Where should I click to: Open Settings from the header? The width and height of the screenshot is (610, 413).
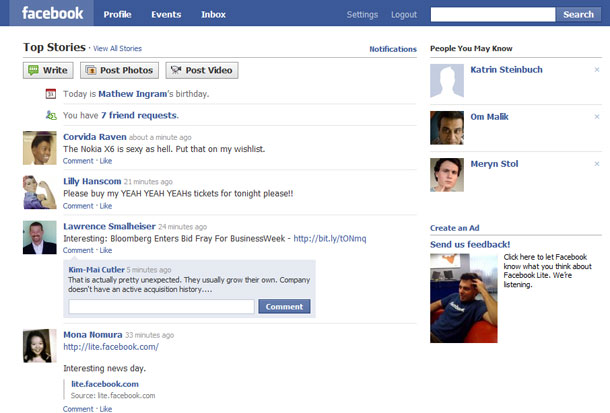click(x=362, y=14)
